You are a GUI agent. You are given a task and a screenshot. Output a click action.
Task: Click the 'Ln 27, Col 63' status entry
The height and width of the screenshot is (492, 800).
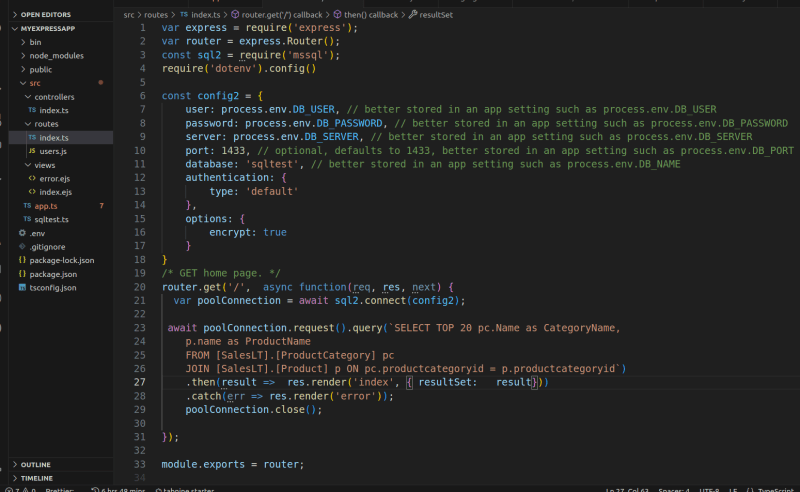[x=627, y=490]
